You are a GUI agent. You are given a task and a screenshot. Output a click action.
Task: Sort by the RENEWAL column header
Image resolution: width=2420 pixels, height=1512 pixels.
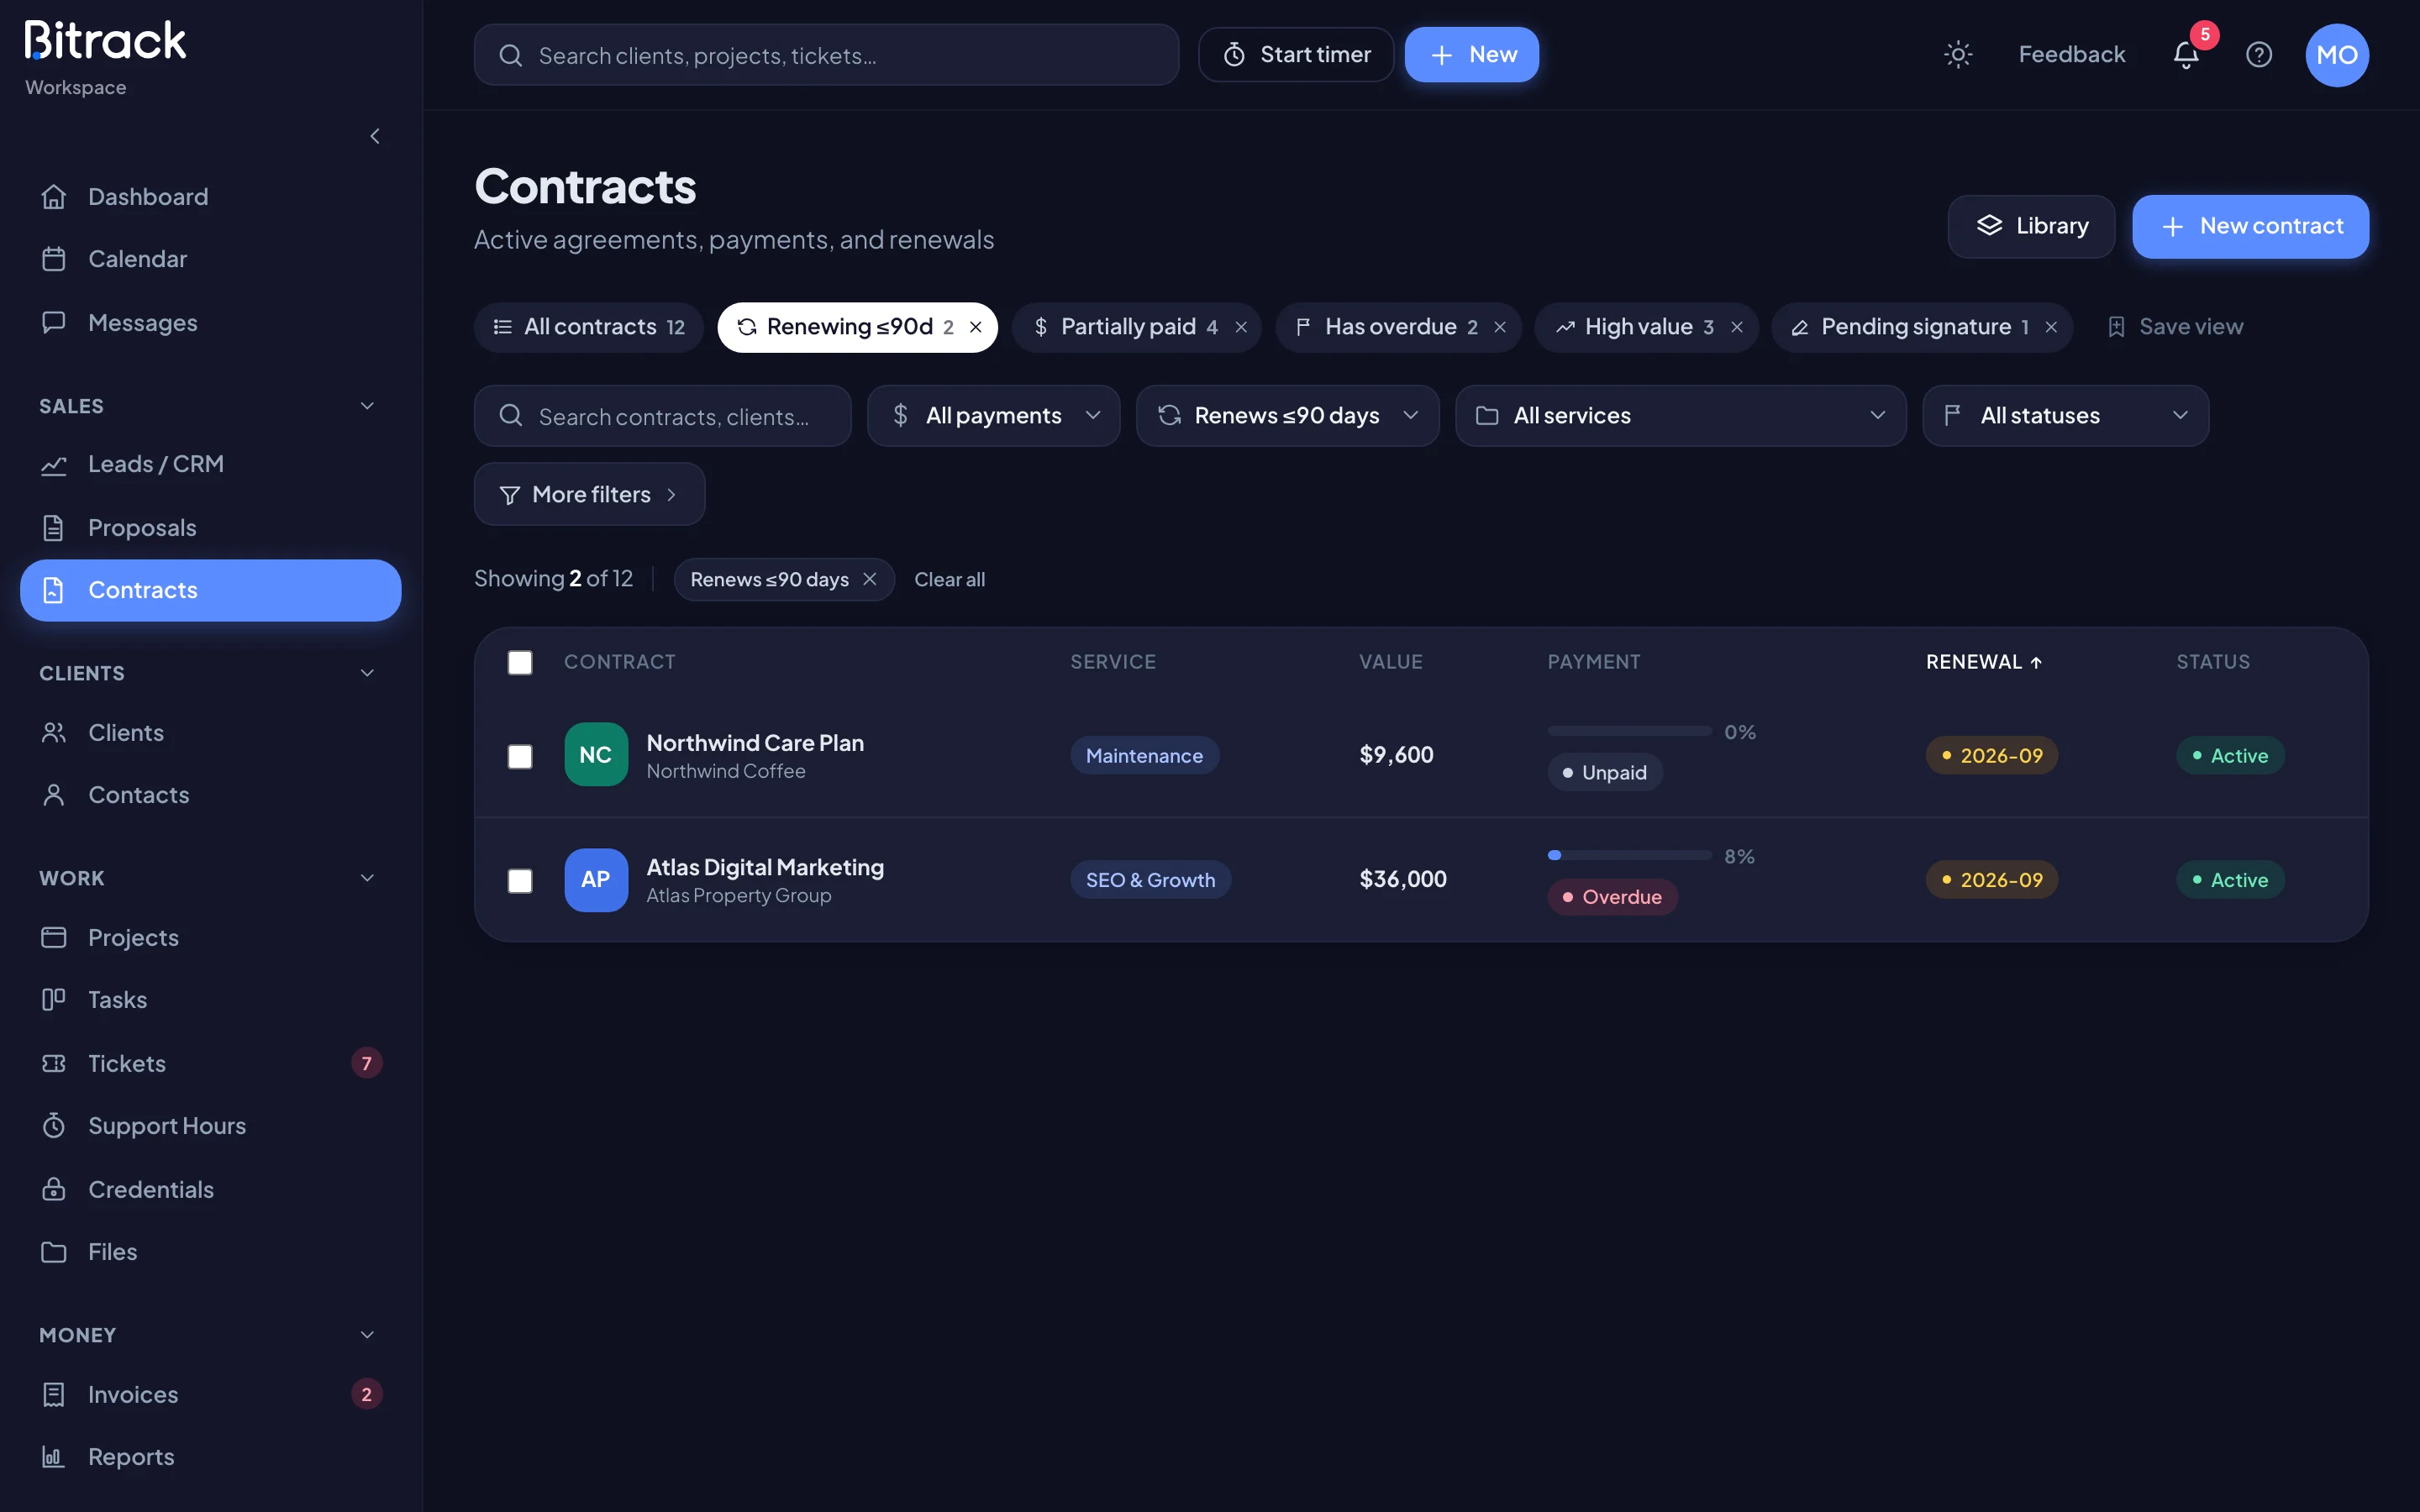(1983, 662)
